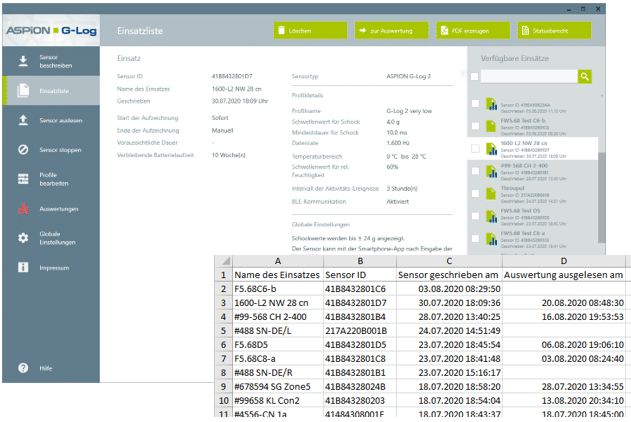Click evaluation icon of FW5.68 Test D5
Image resolution: width=631 pixels, height=422 pixels.
tap(491, 216)
